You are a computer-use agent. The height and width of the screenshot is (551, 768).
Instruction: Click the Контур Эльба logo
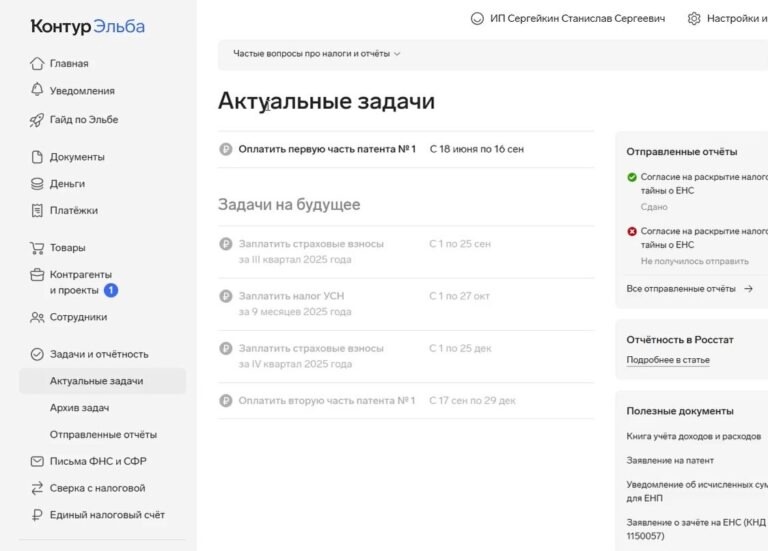(x=88, y=26)
